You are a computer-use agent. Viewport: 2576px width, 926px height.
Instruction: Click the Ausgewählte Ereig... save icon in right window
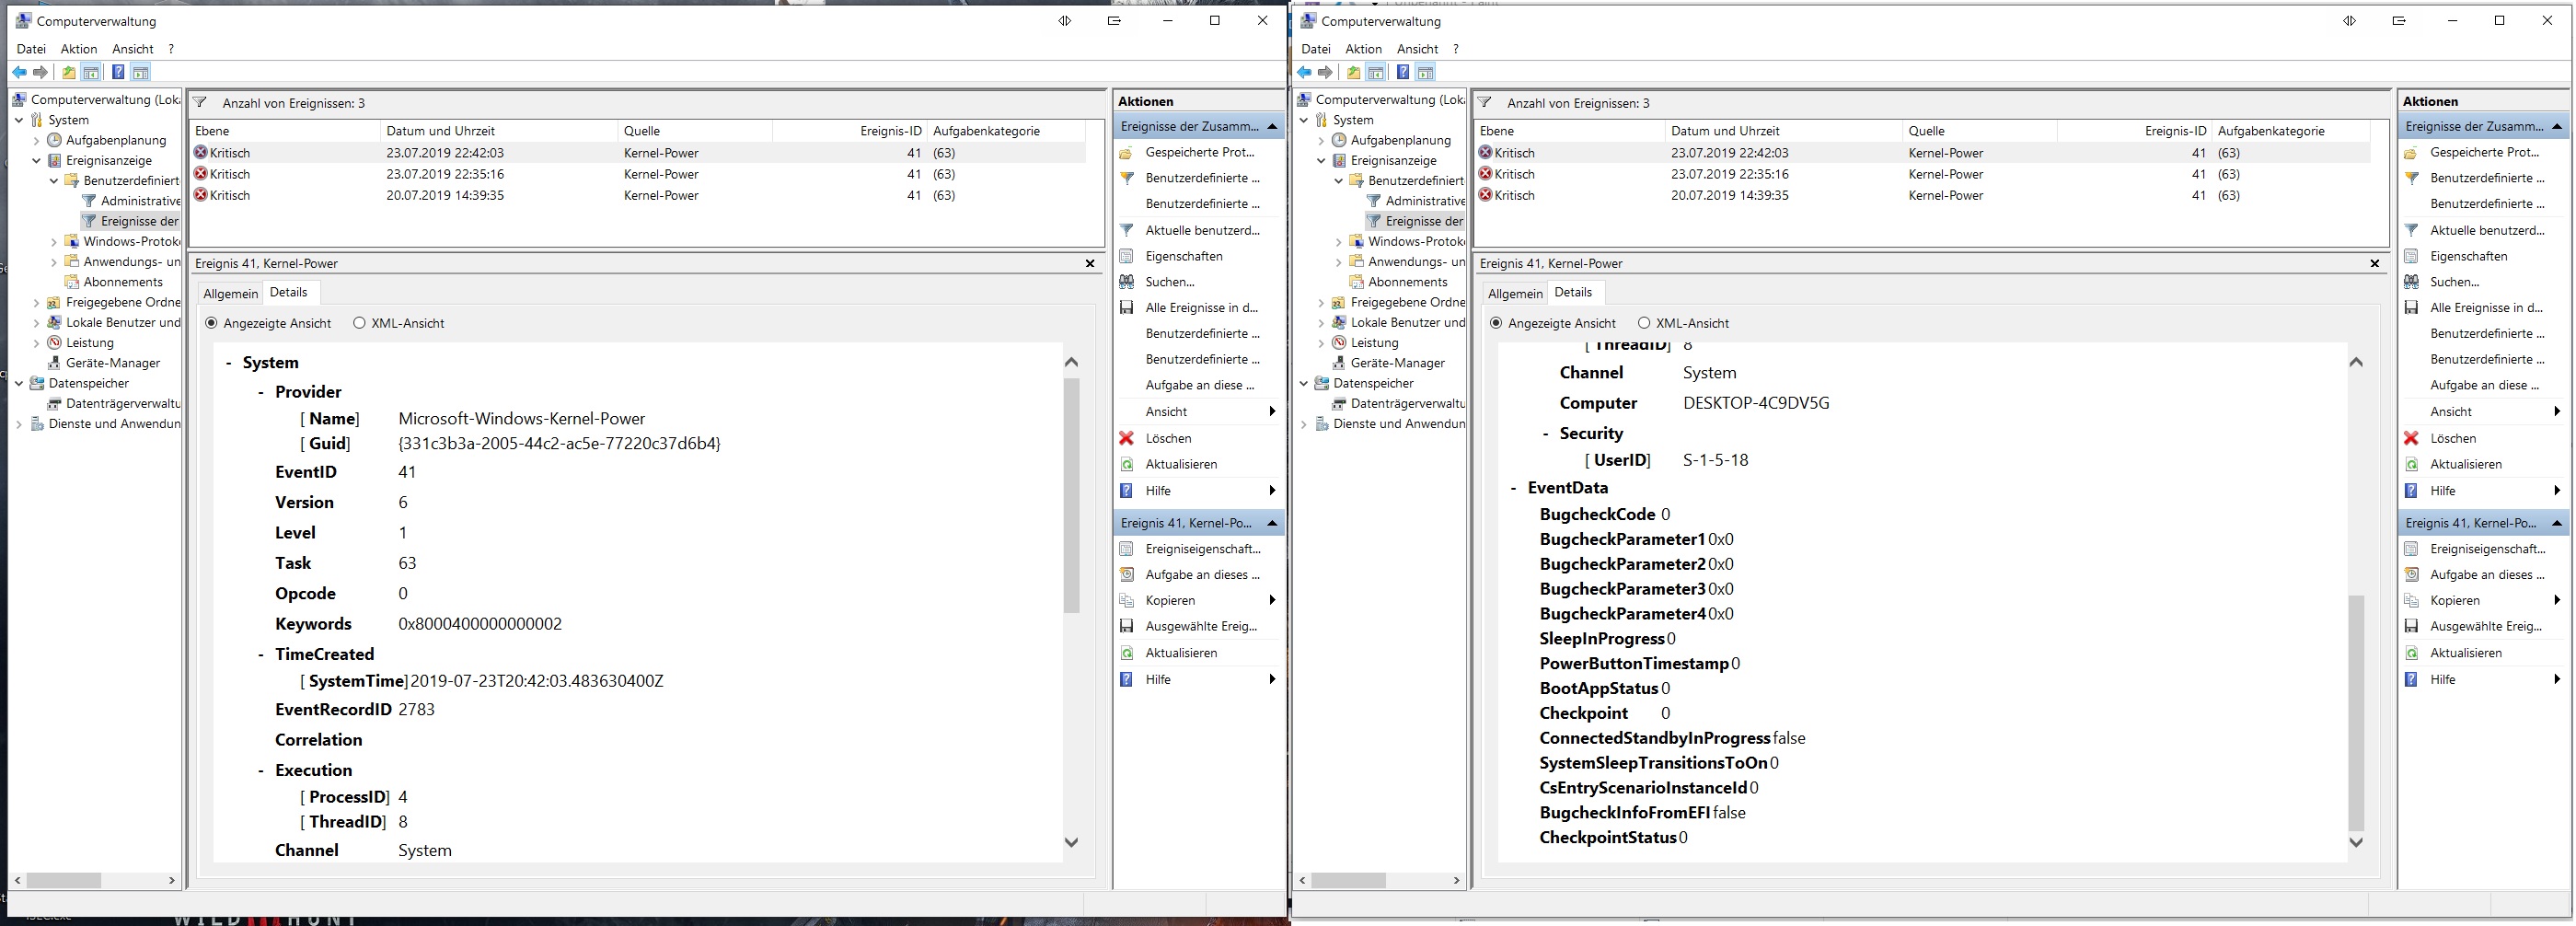(x=2411, y=626)
